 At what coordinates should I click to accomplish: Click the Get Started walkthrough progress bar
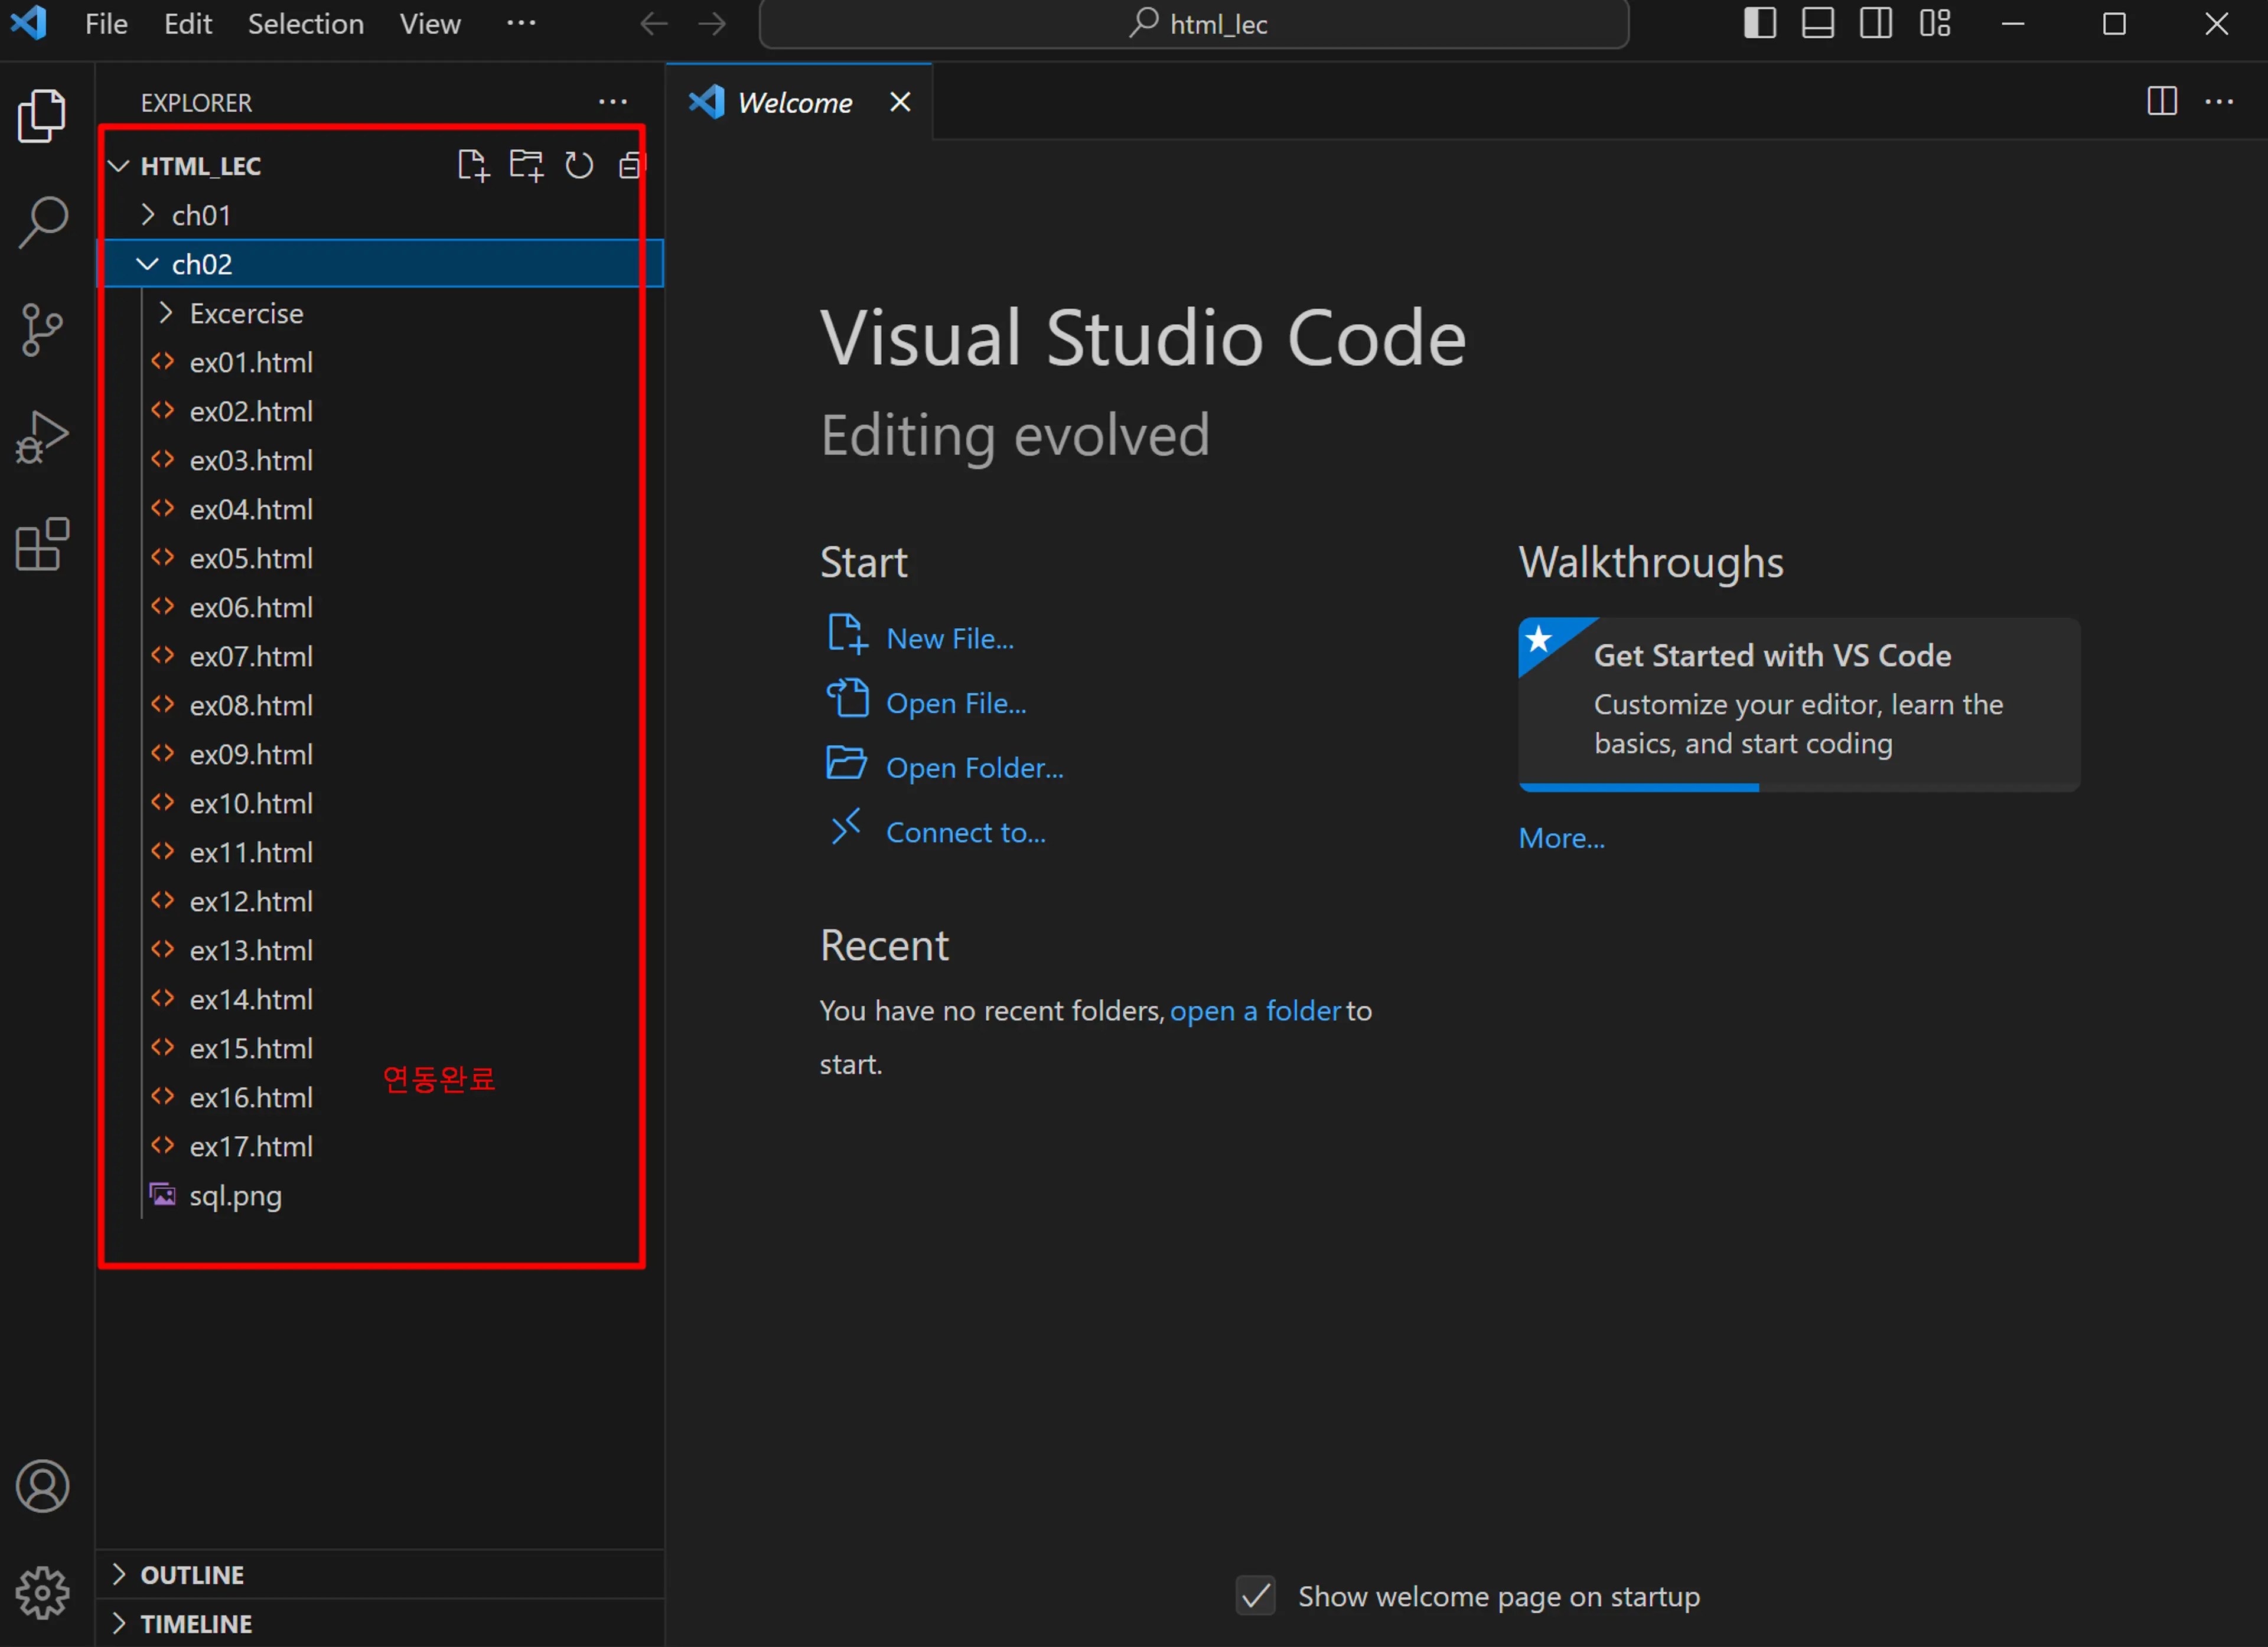click(x=1799, y=788)
